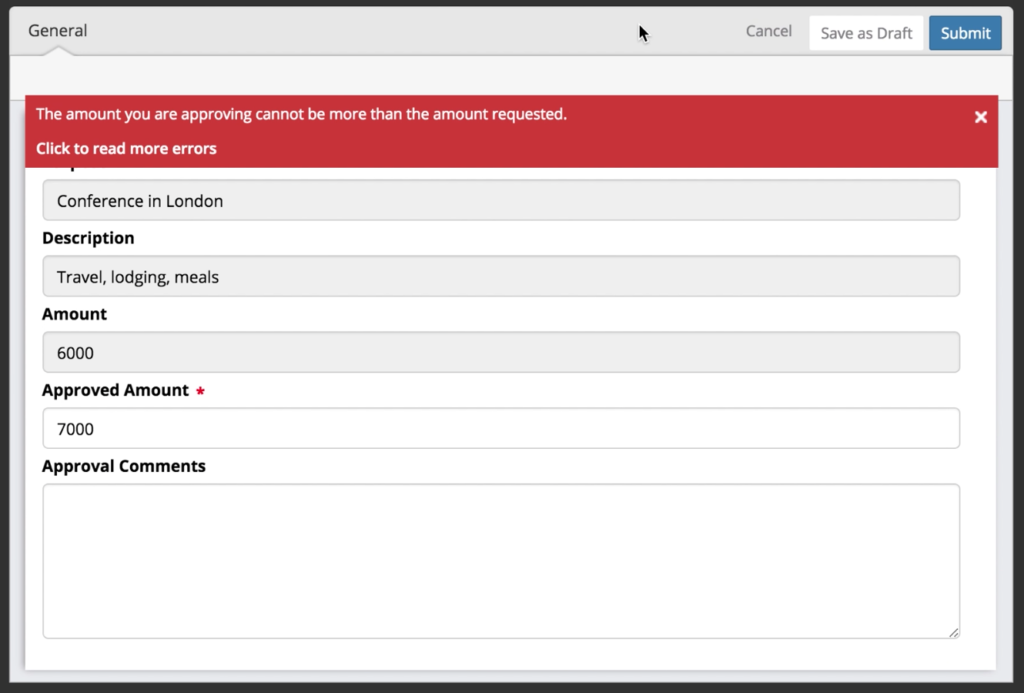Open the link to read more errors

tap(126, 148)
